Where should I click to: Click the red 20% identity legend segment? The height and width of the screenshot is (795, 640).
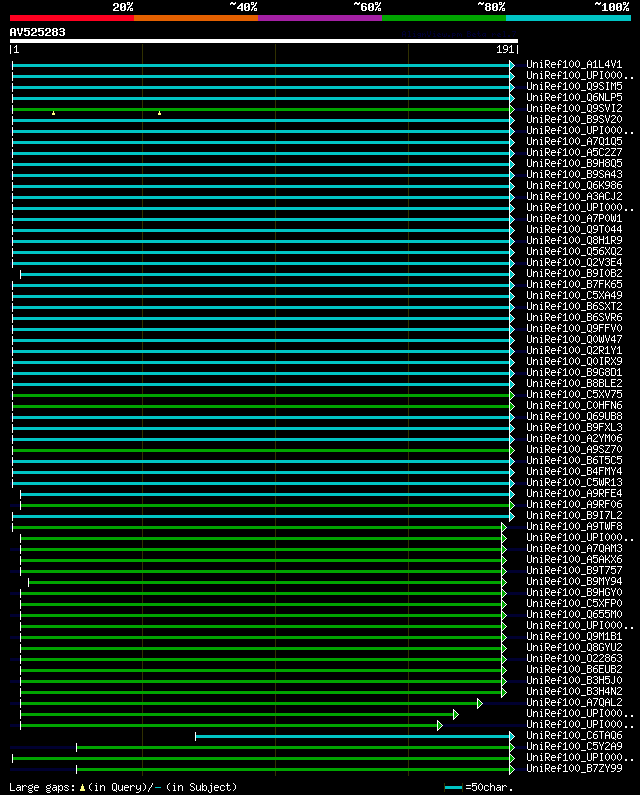[71, 18]
